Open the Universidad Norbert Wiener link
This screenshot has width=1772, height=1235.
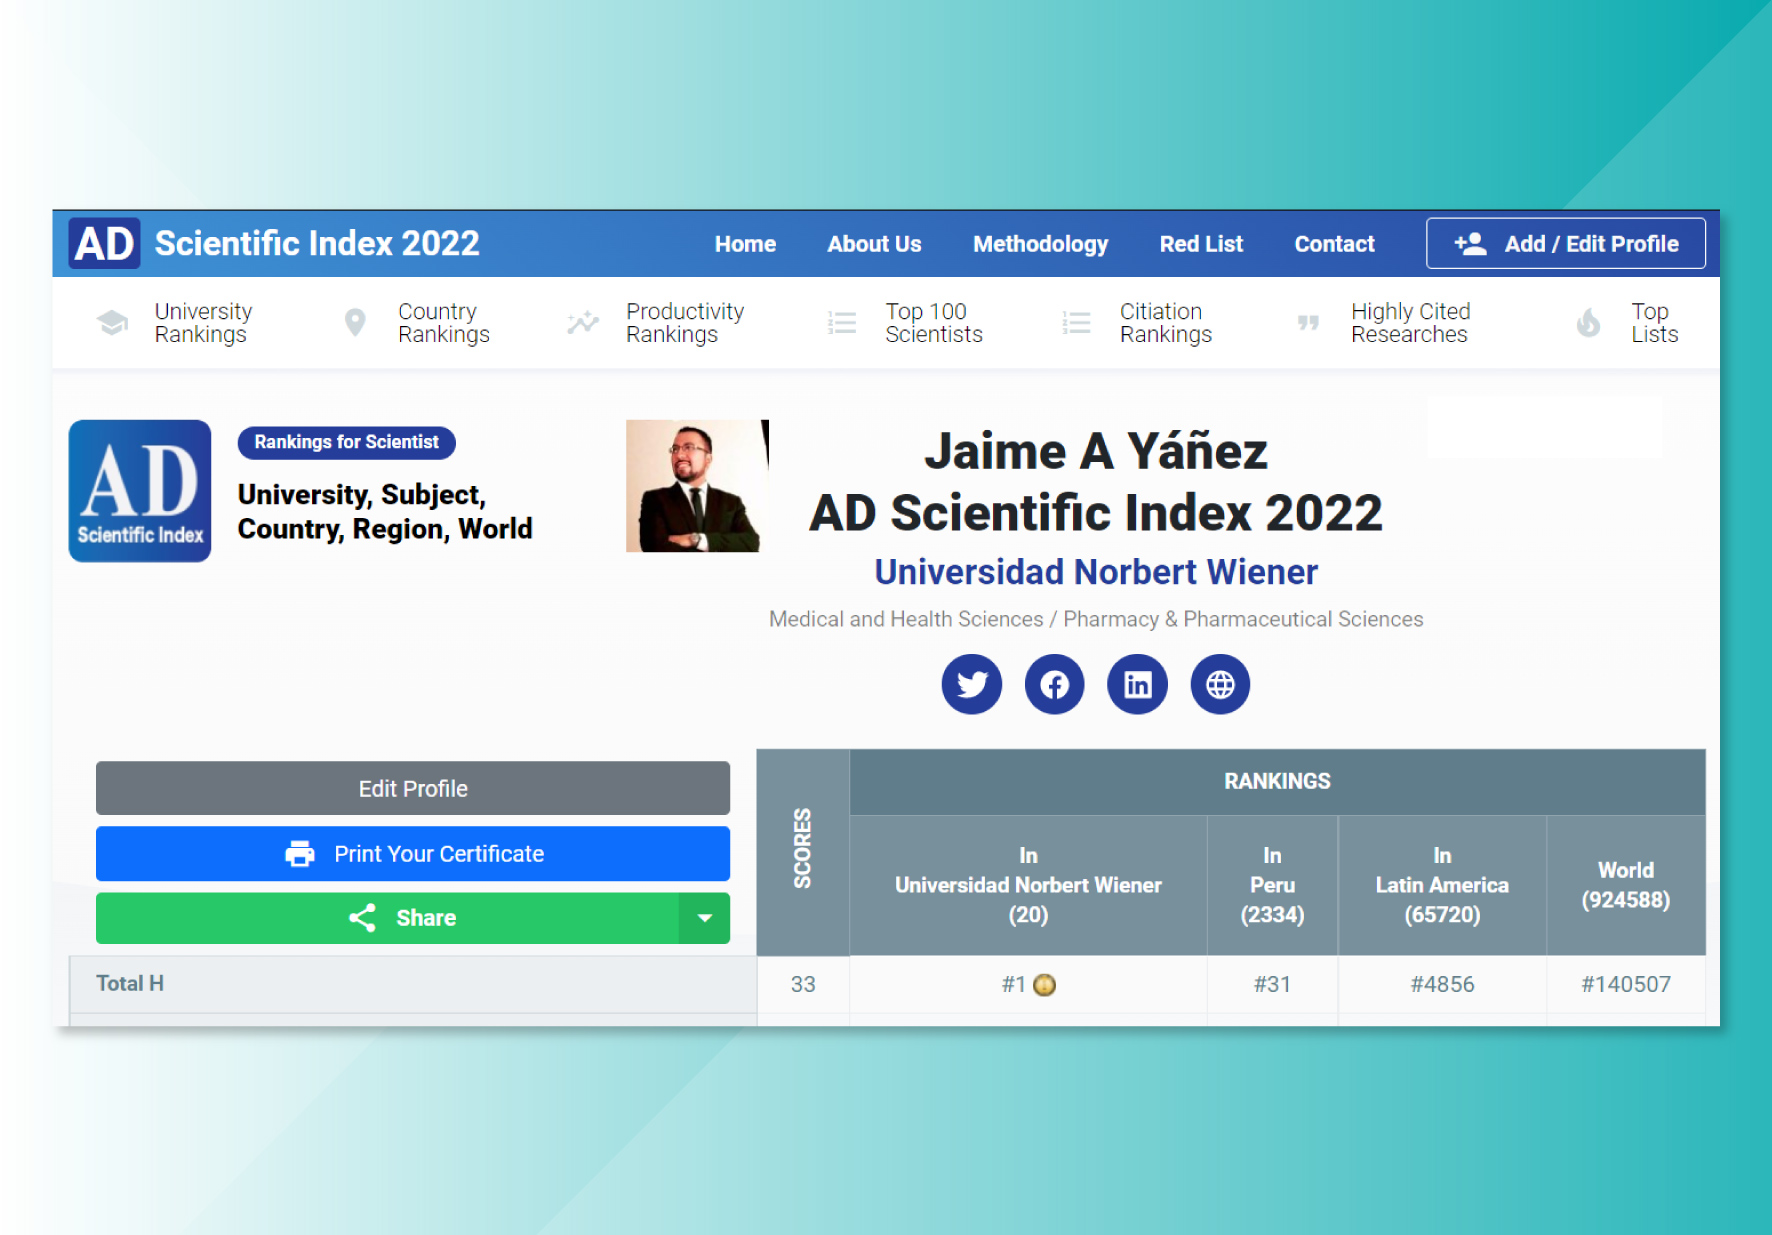tap(1096, 572)
